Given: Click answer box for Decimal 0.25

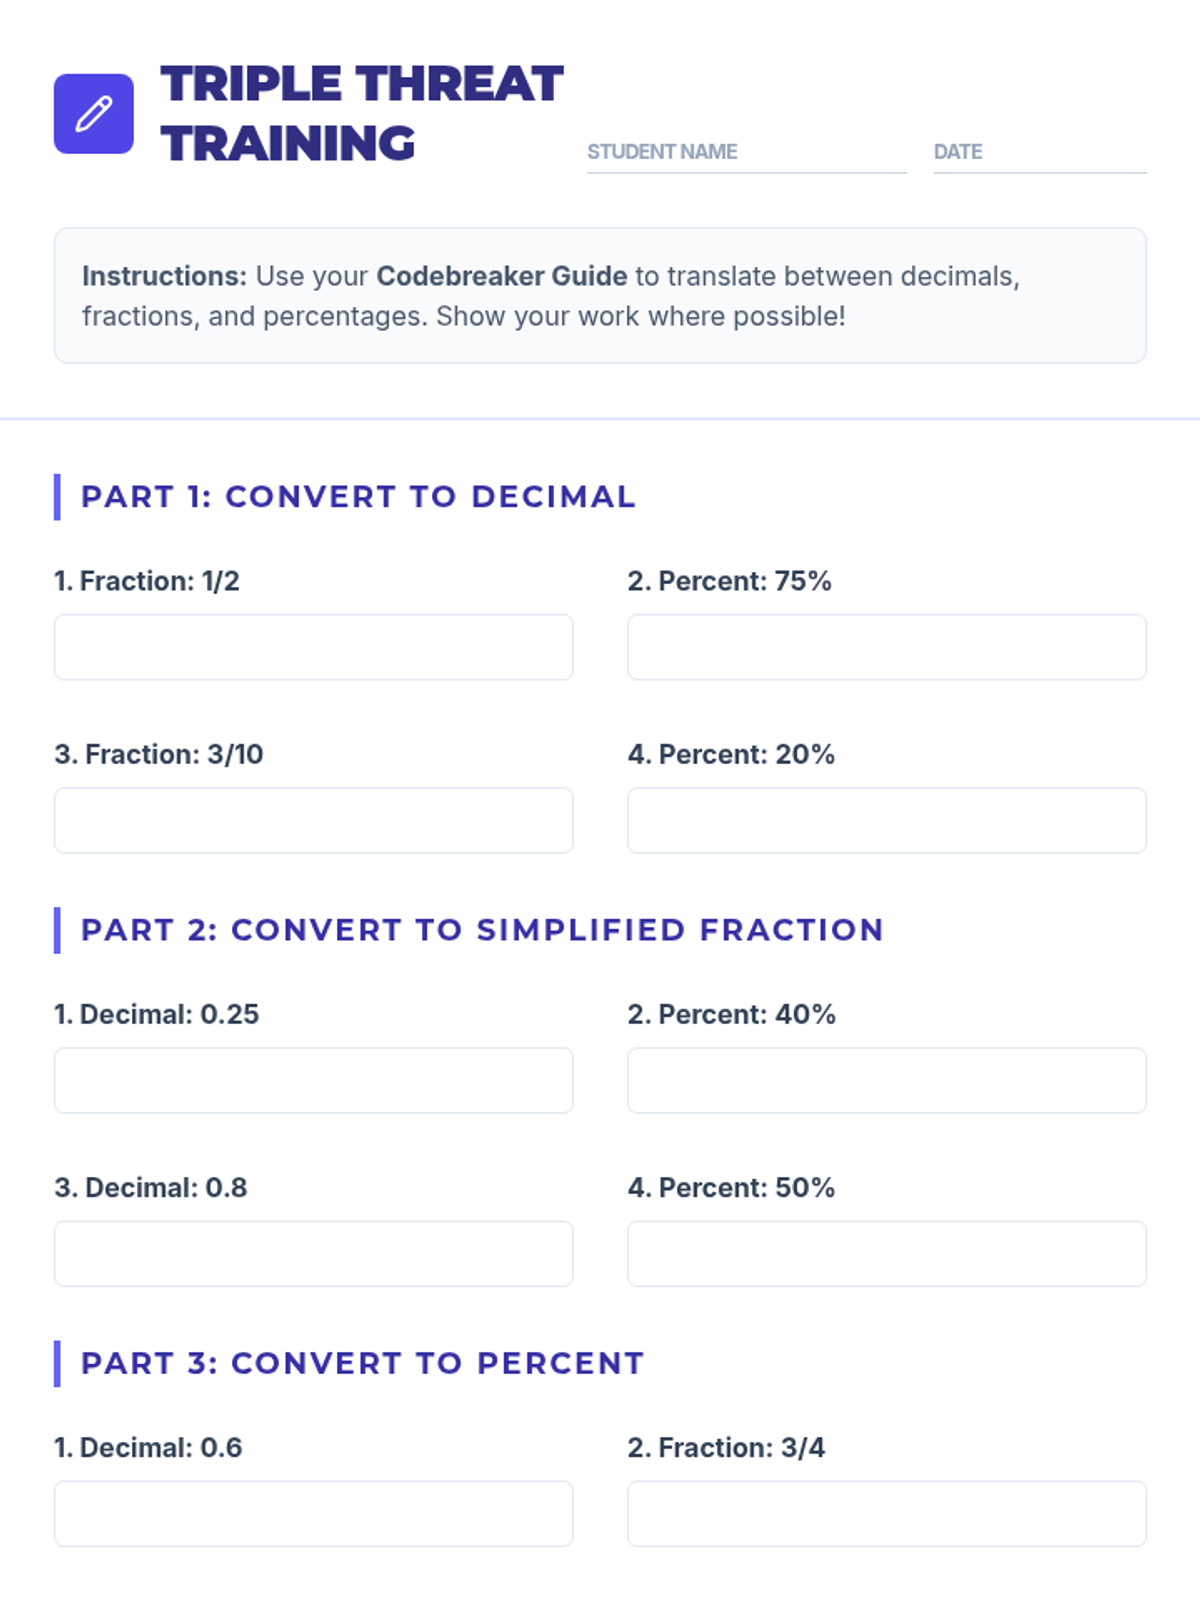Looking at the screenshot, I should 313,1080.
